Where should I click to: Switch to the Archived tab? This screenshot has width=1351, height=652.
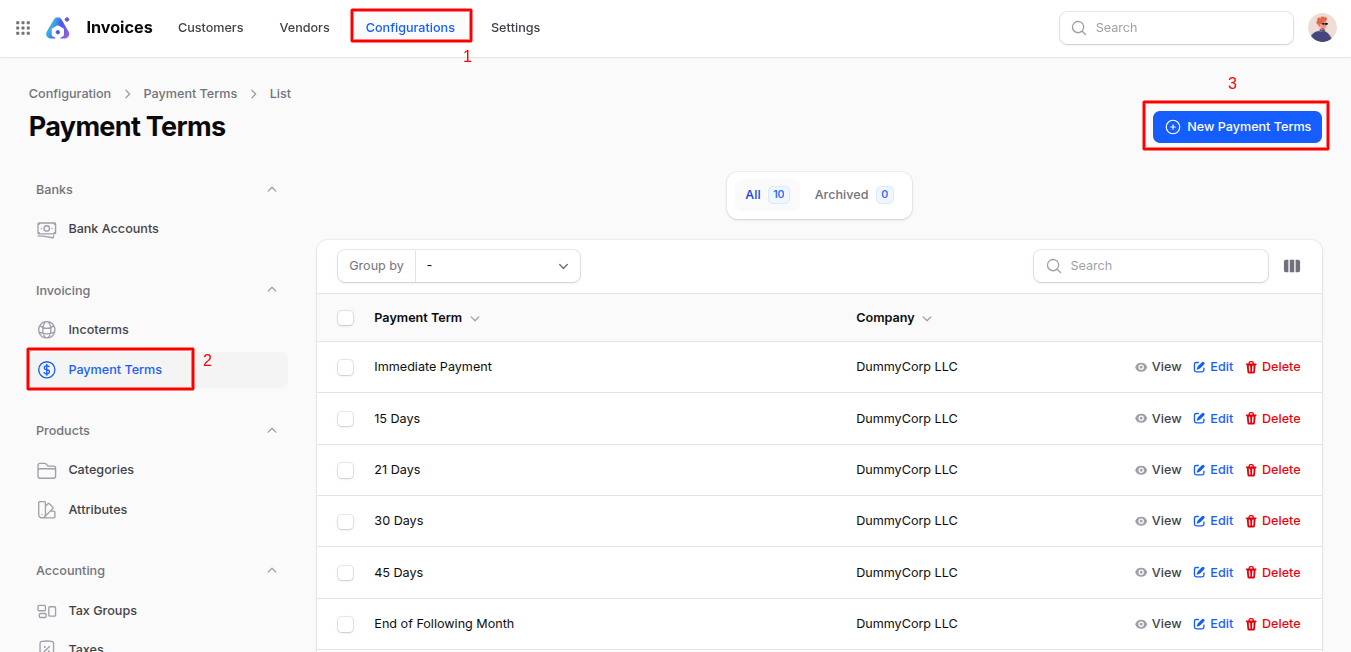(853, 195)
